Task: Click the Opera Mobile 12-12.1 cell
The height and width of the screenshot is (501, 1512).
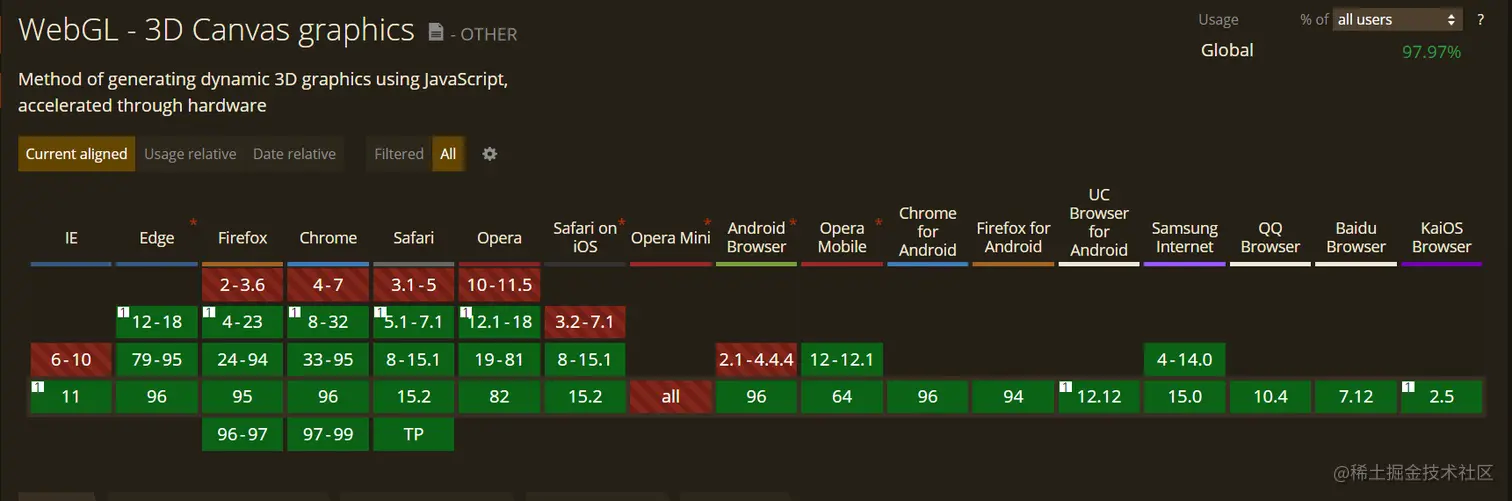Action: 842,359
